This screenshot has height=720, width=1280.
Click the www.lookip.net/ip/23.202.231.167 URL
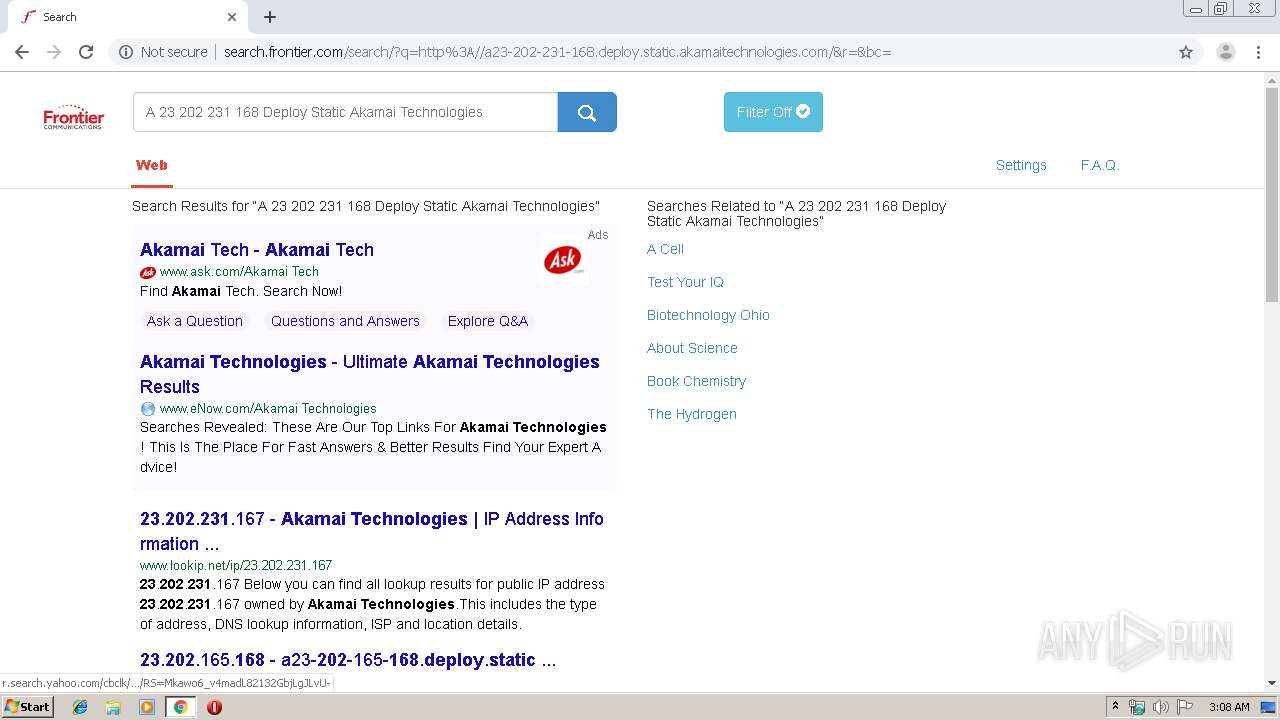click(236, 565)
